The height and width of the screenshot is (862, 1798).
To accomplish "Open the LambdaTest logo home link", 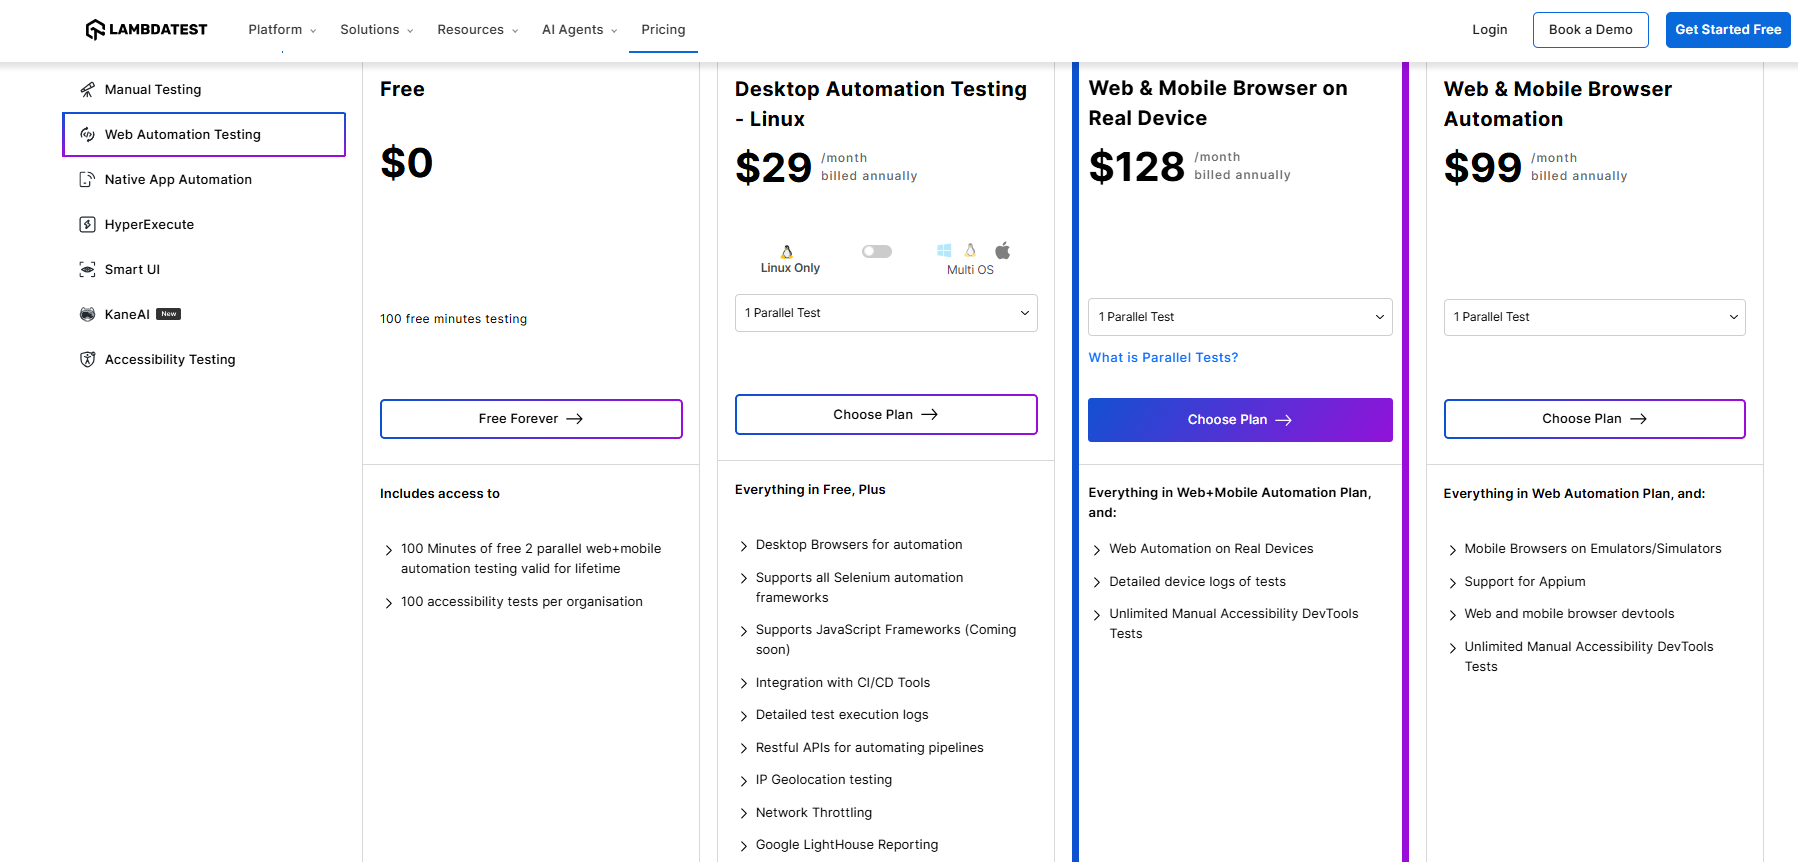I will pos(146,29).
